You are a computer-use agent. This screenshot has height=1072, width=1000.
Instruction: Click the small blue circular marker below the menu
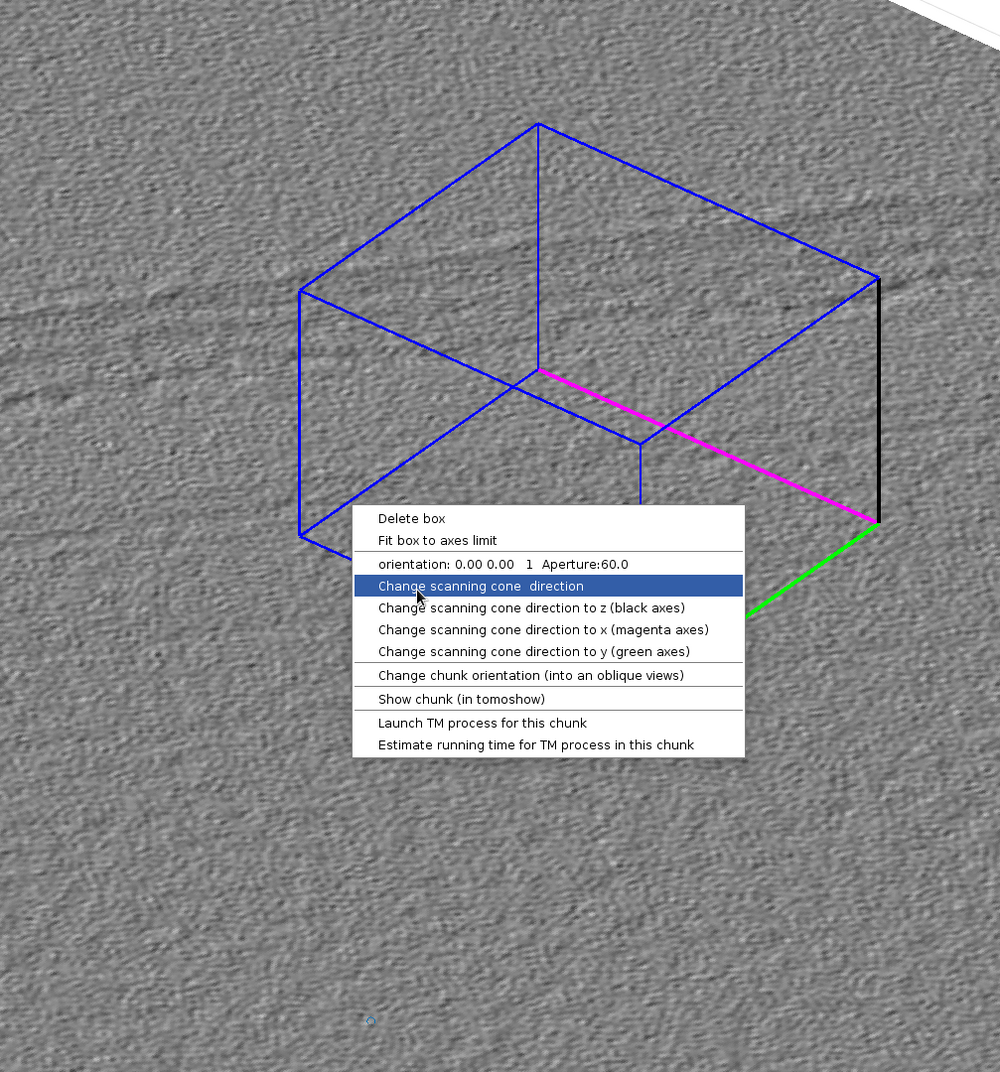(370, 1020)
